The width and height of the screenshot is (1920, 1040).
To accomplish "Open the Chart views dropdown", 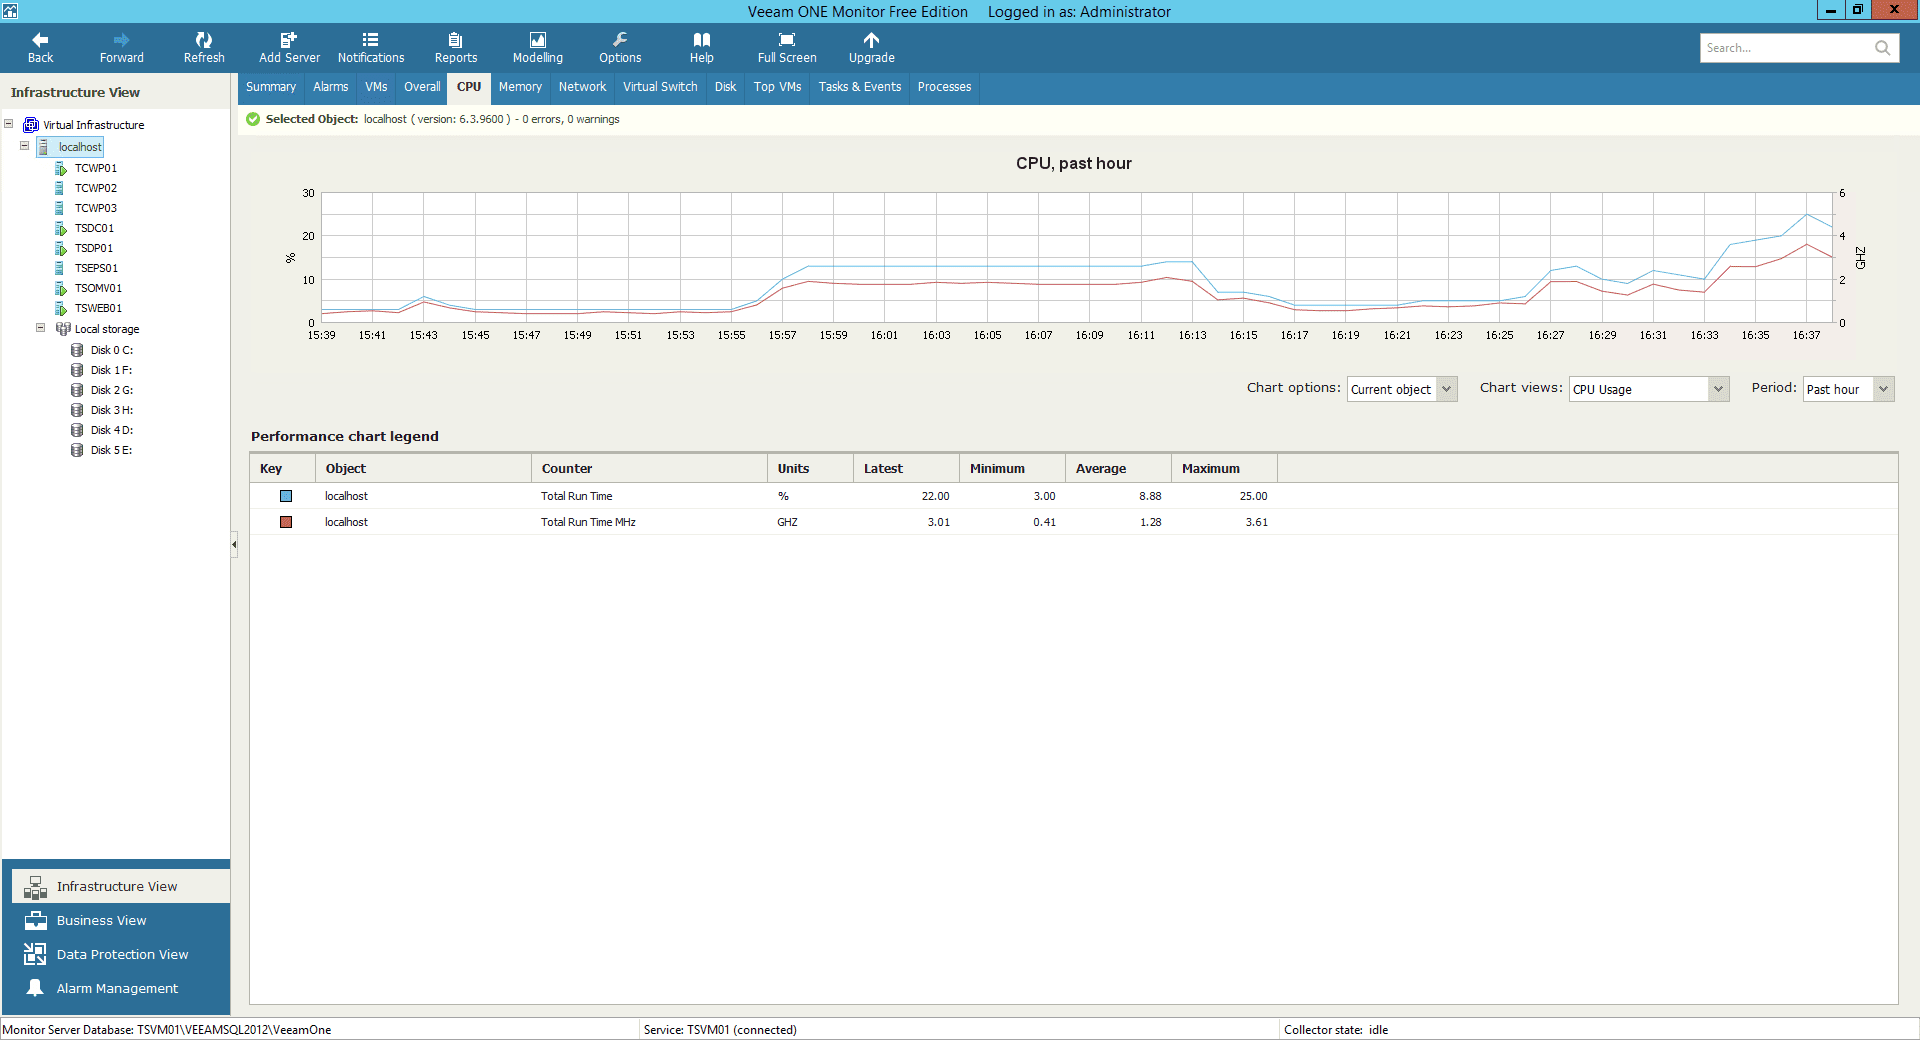I will click(x=1649, y=389).
